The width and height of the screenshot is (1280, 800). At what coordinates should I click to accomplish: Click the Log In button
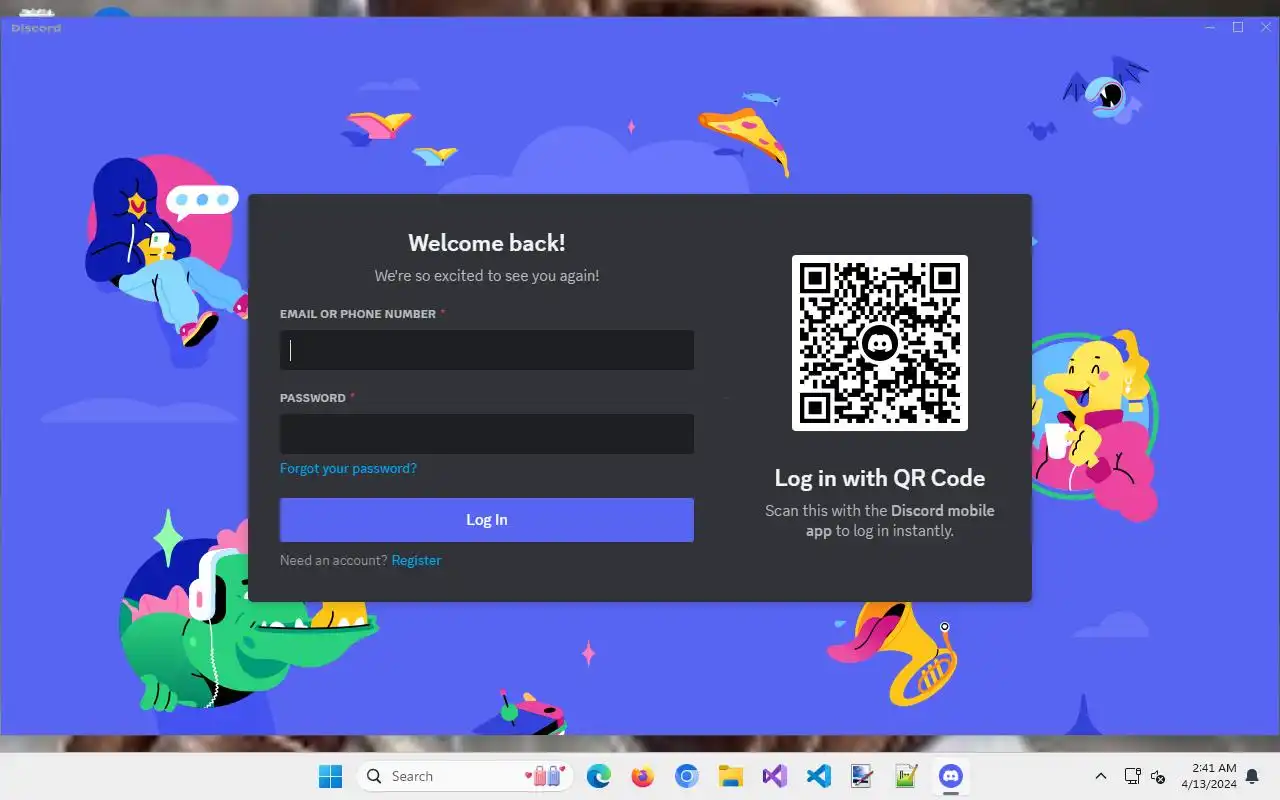pos(487,520)
